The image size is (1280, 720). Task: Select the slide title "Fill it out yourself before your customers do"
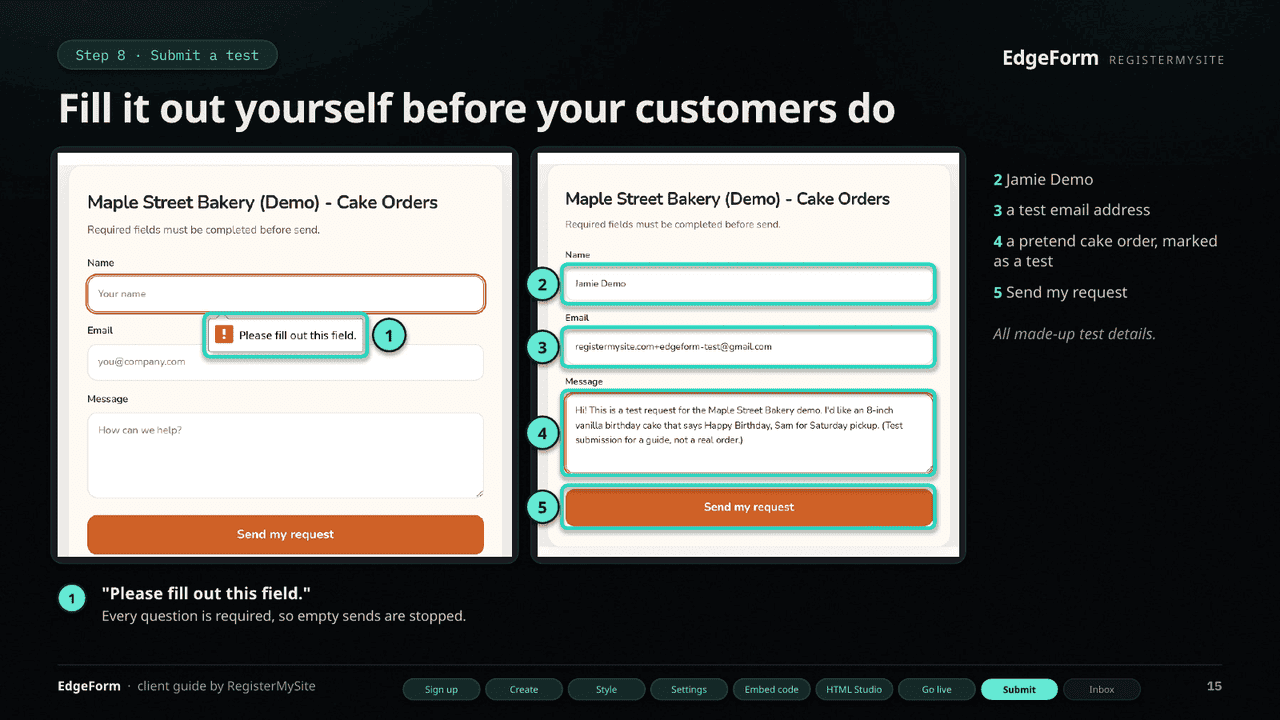pyautogui.click(x=476, y=108)
